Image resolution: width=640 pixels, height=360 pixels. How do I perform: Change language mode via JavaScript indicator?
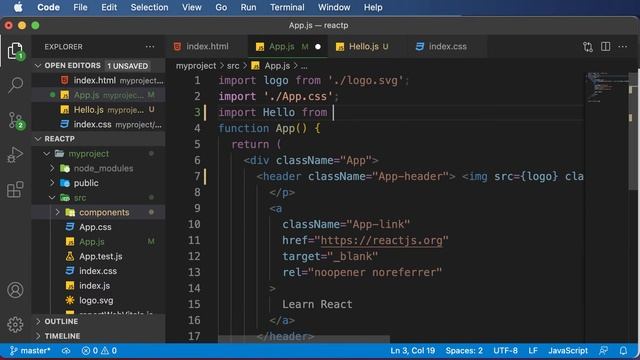coord(568,351)
